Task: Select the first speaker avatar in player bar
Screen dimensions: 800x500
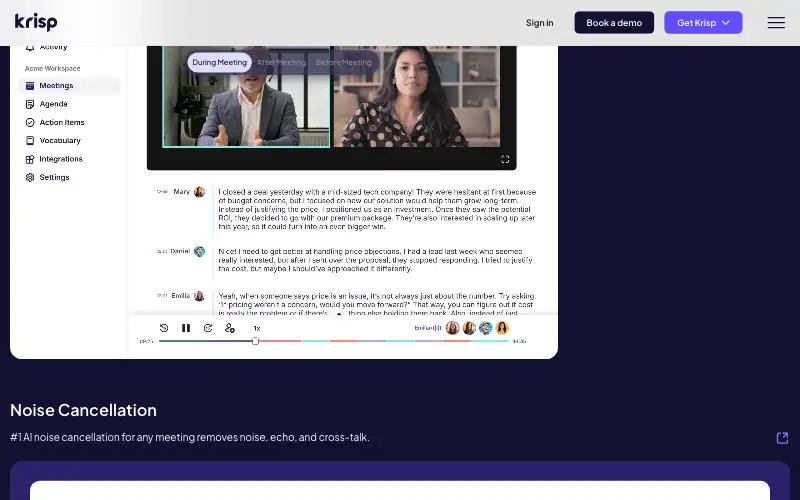Action: click(x=453, y=328)
